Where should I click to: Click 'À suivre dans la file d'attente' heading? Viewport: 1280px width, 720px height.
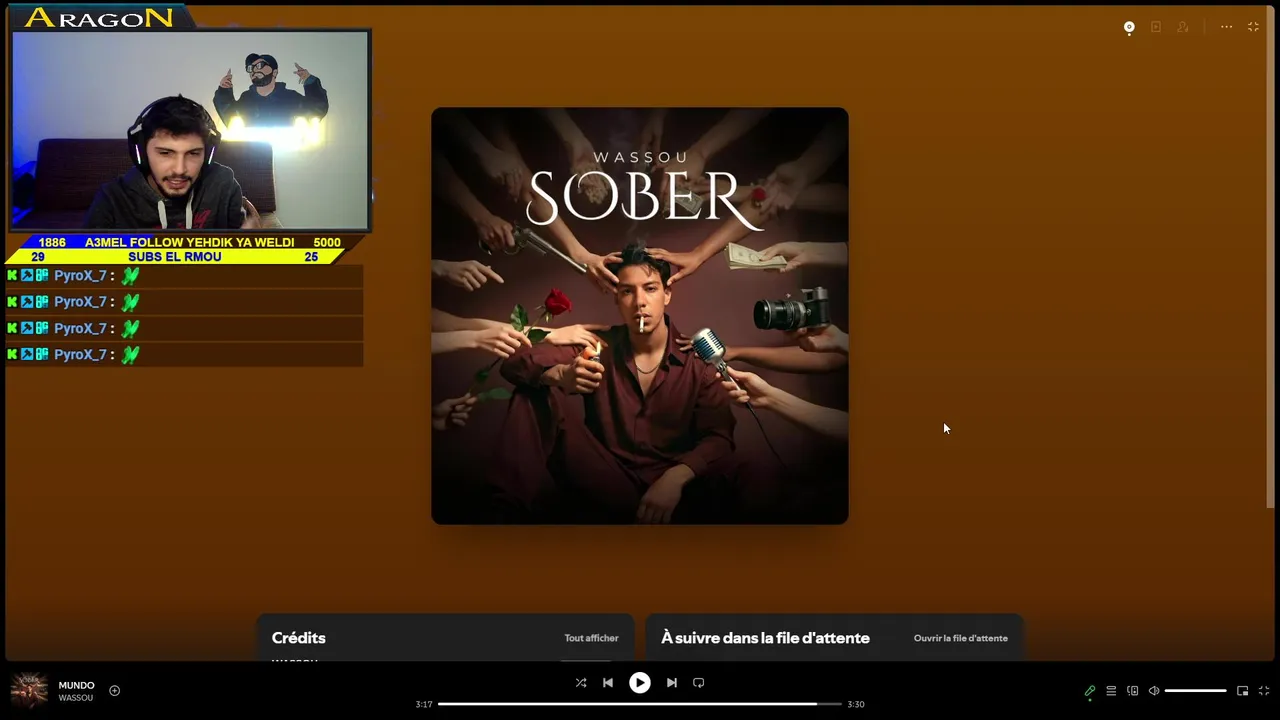765,638
